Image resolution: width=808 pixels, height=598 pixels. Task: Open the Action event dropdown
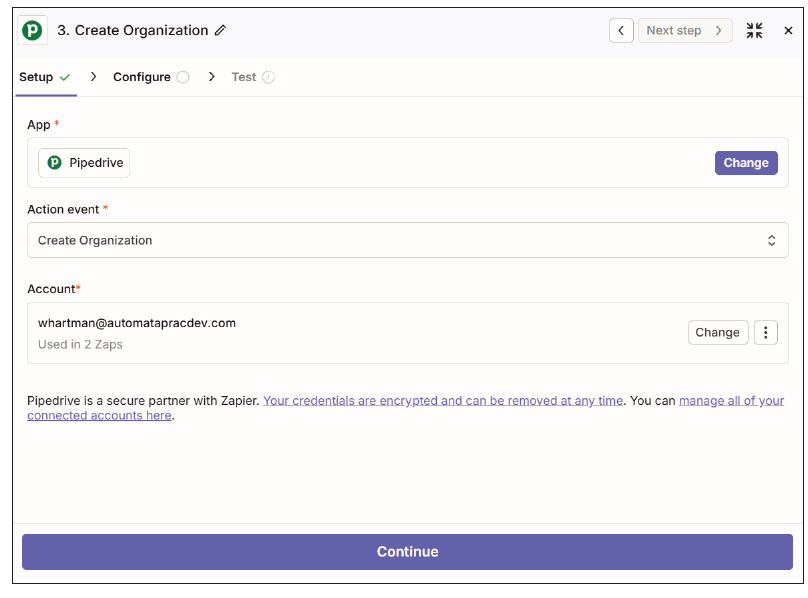[x=408, y=240]
